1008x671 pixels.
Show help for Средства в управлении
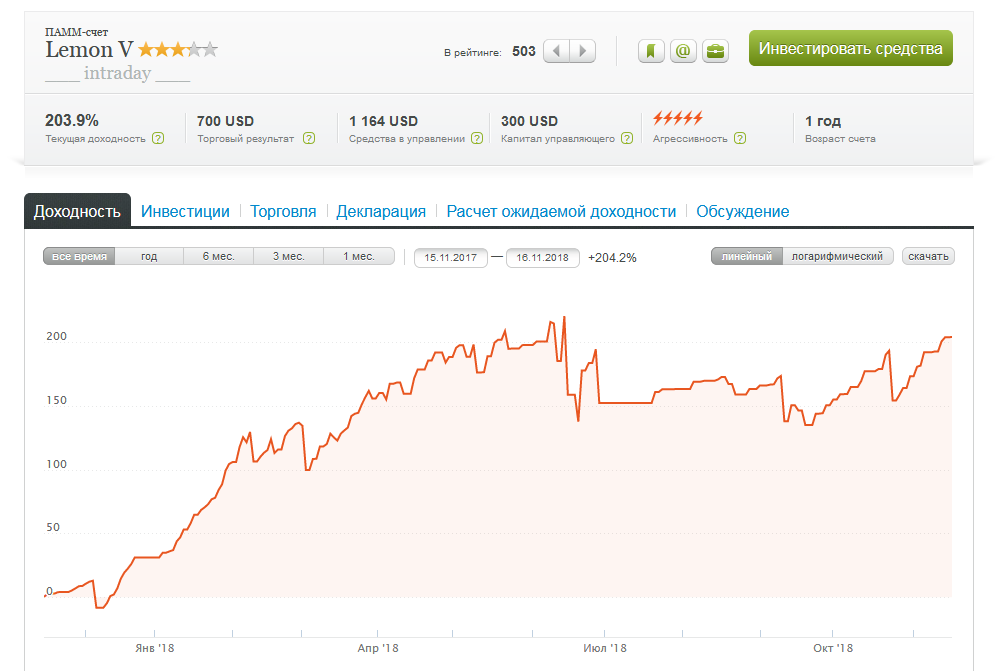point(477,138)
